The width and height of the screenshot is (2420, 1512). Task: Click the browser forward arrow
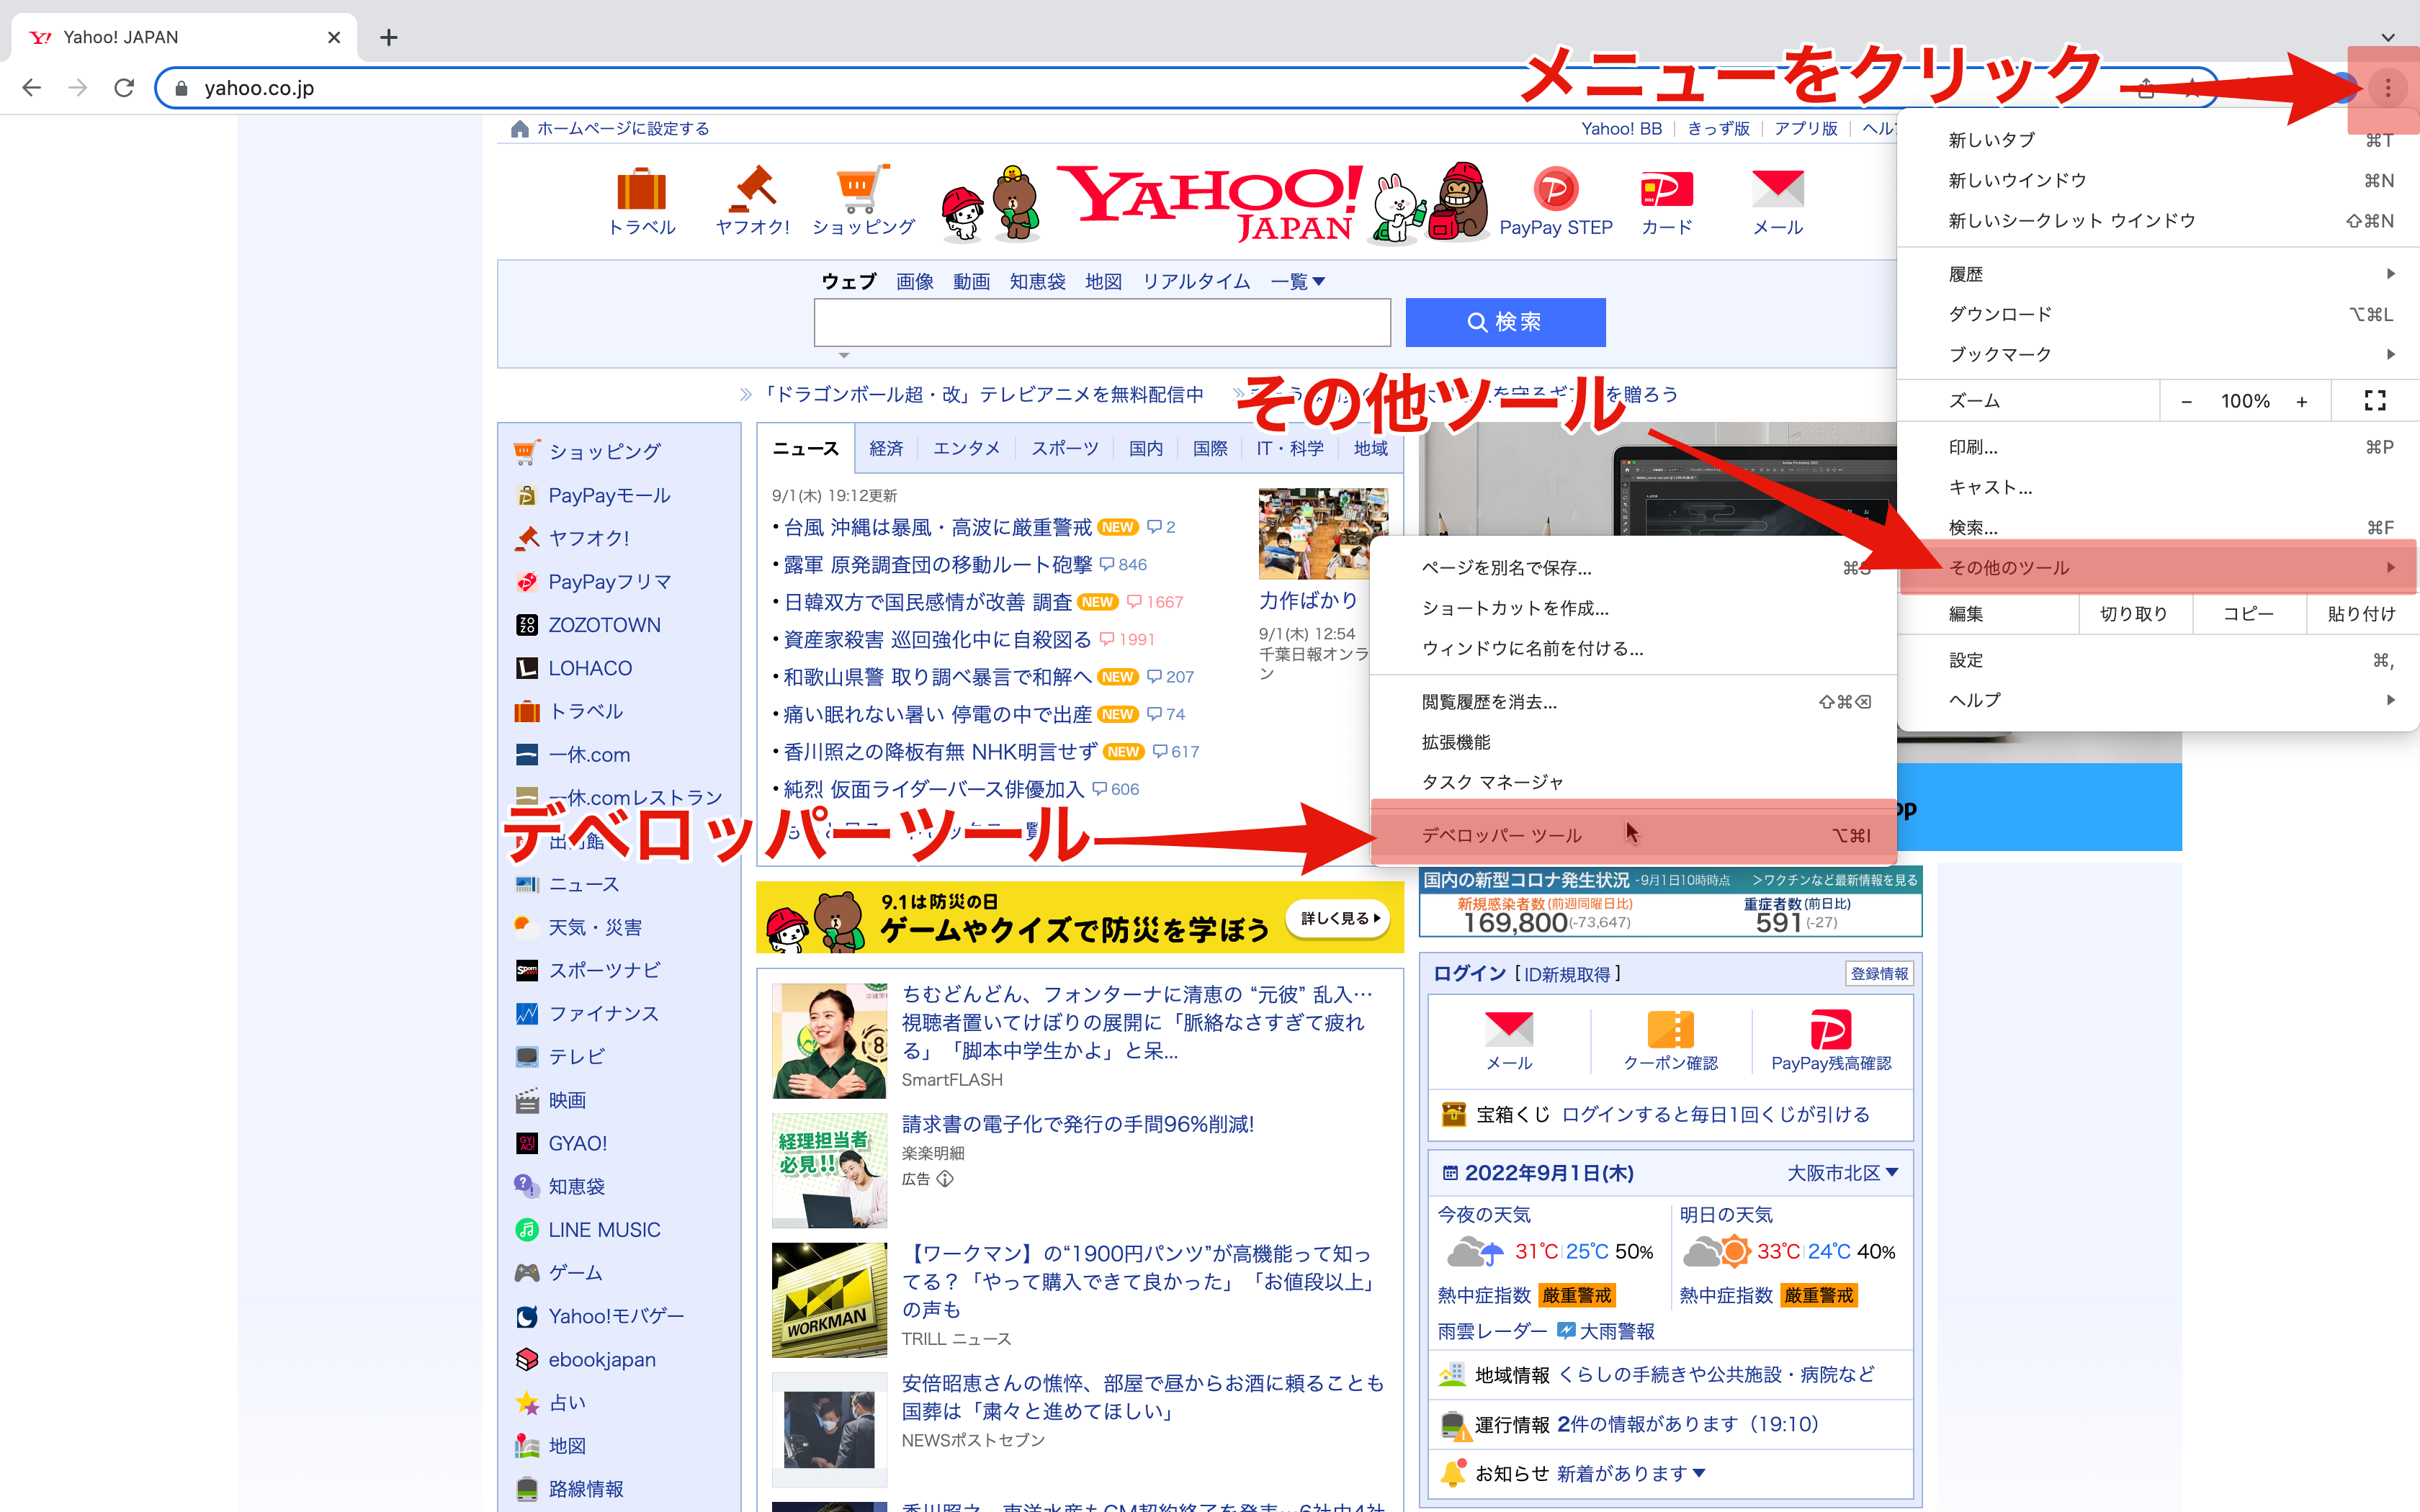(x=77, y=88)
